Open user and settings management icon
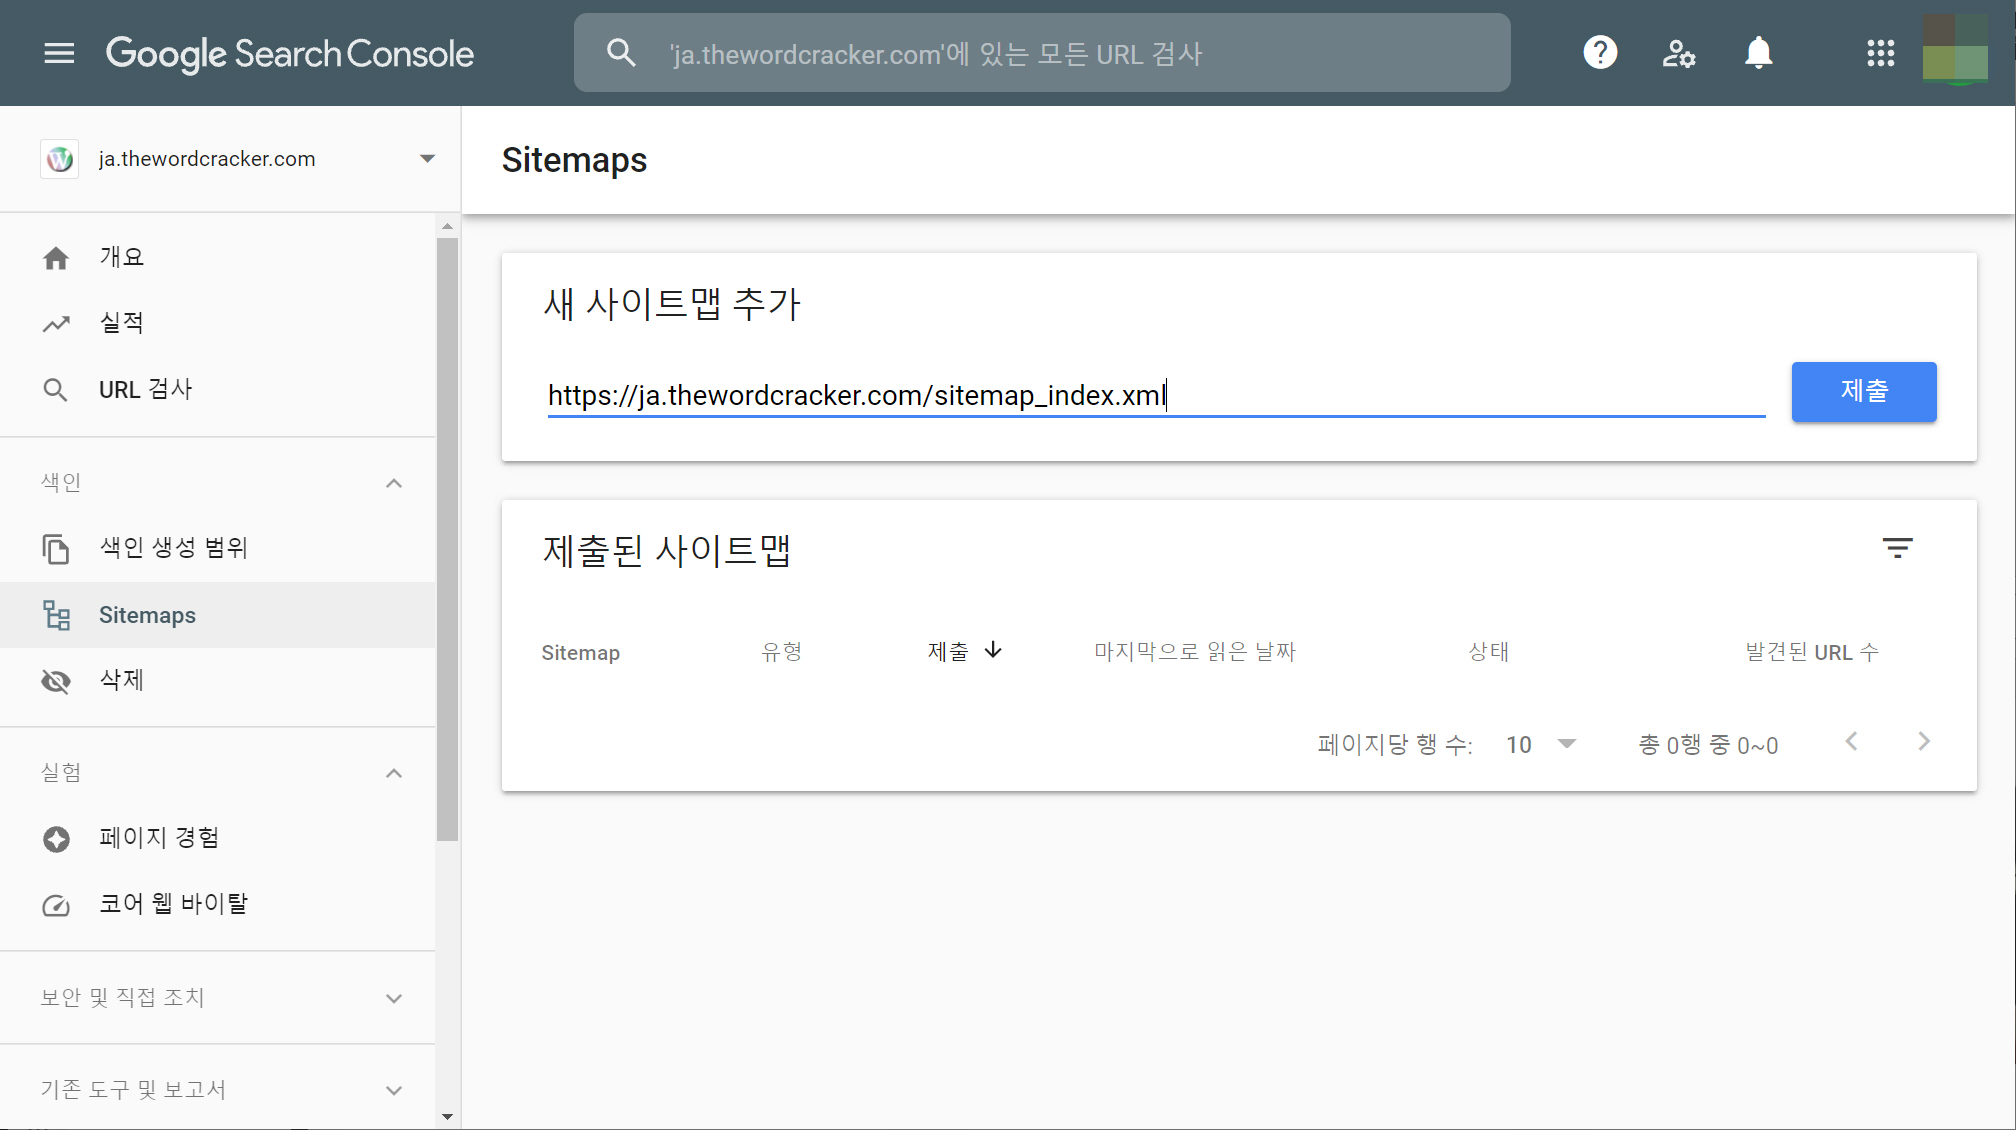 pos(1679,53)
